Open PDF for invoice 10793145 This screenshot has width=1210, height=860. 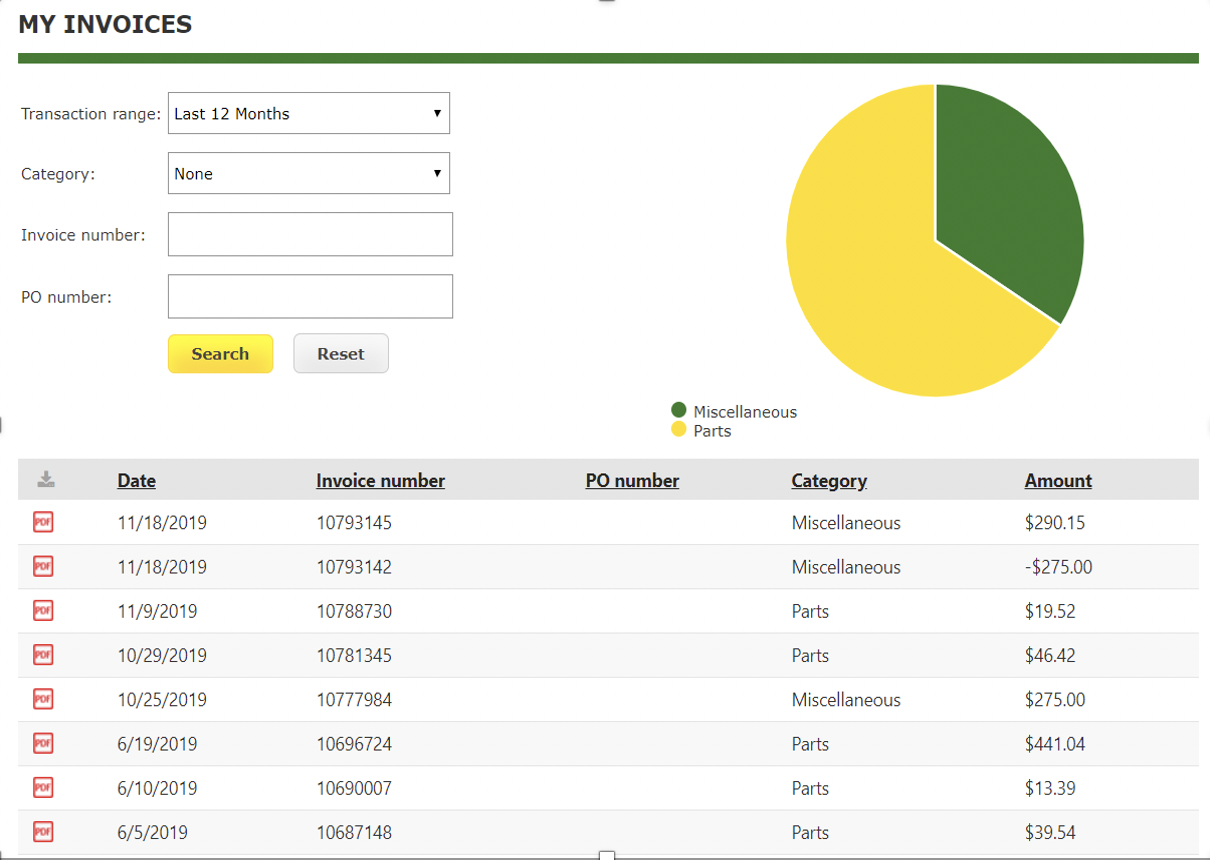(43, 522)
